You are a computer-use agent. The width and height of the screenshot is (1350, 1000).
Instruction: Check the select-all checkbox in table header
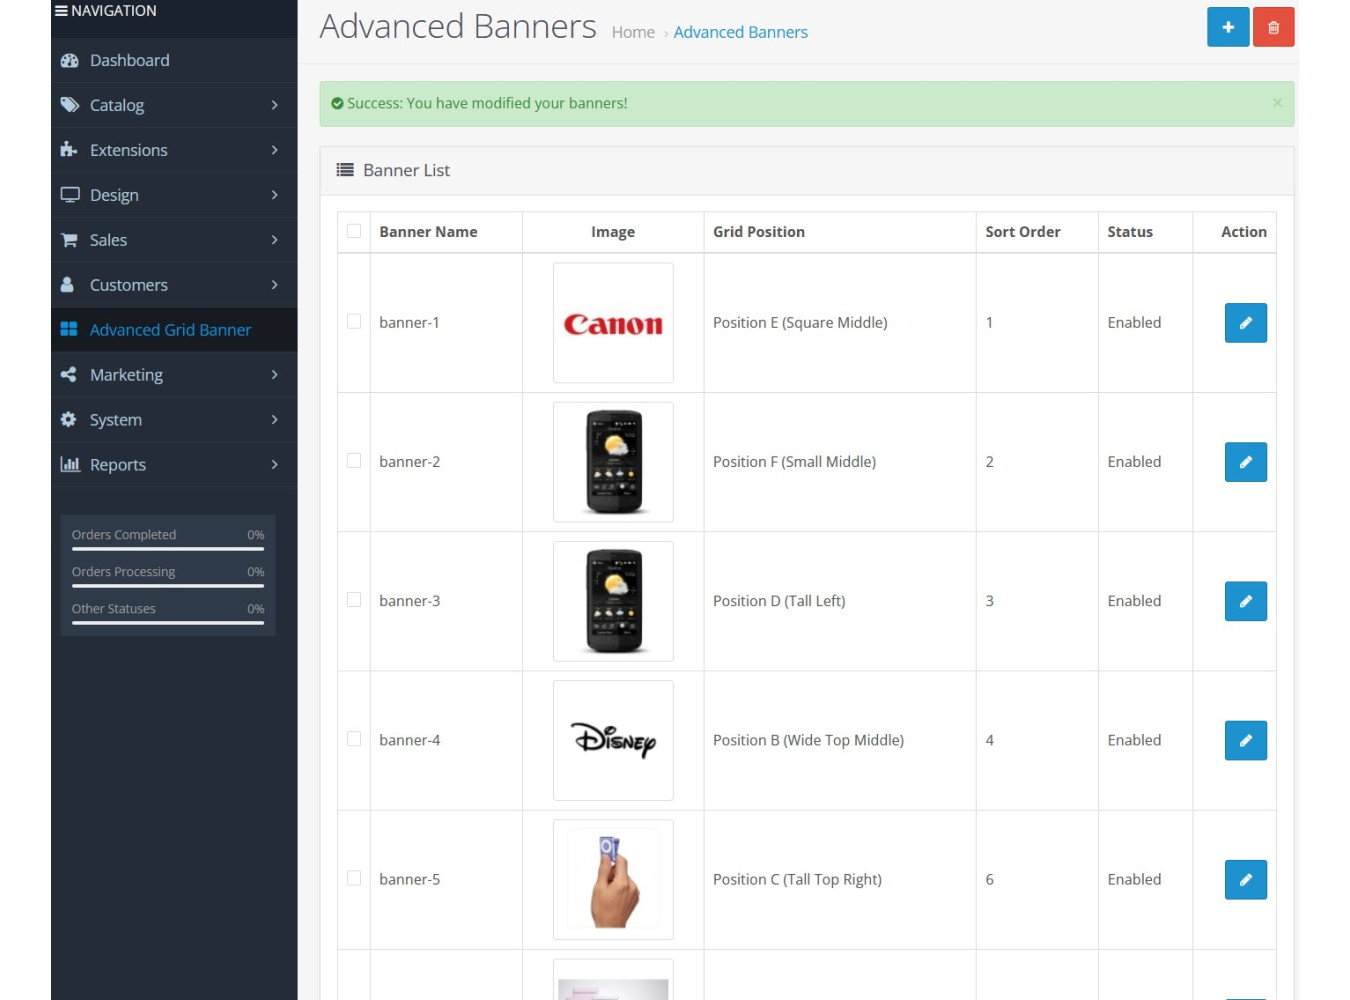tap(354, 232)
